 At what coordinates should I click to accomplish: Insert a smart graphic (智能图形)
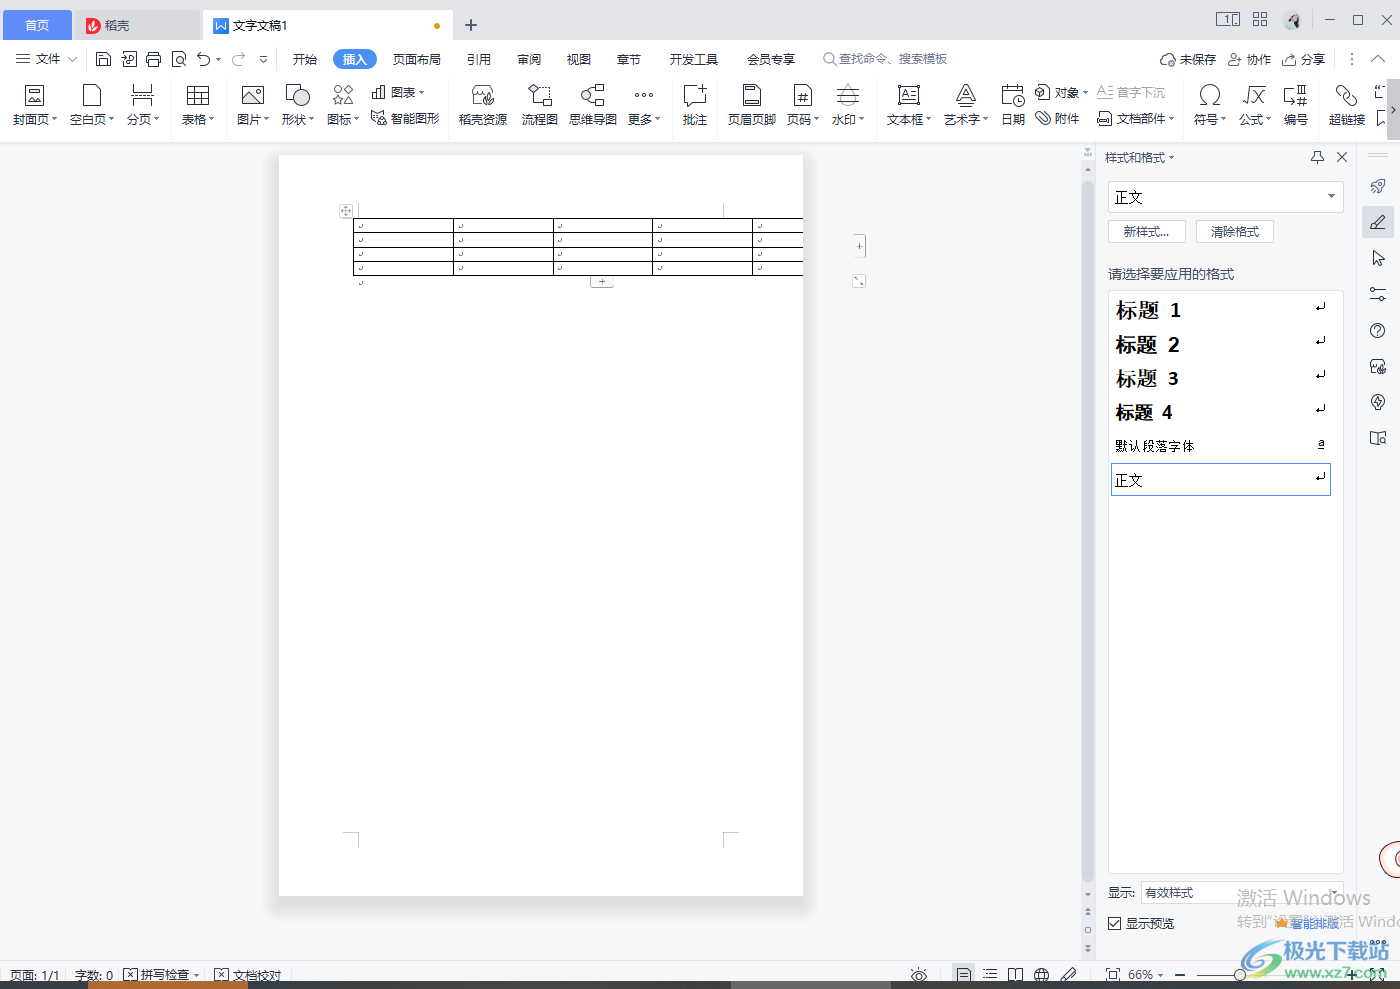[x=405, y=118]
